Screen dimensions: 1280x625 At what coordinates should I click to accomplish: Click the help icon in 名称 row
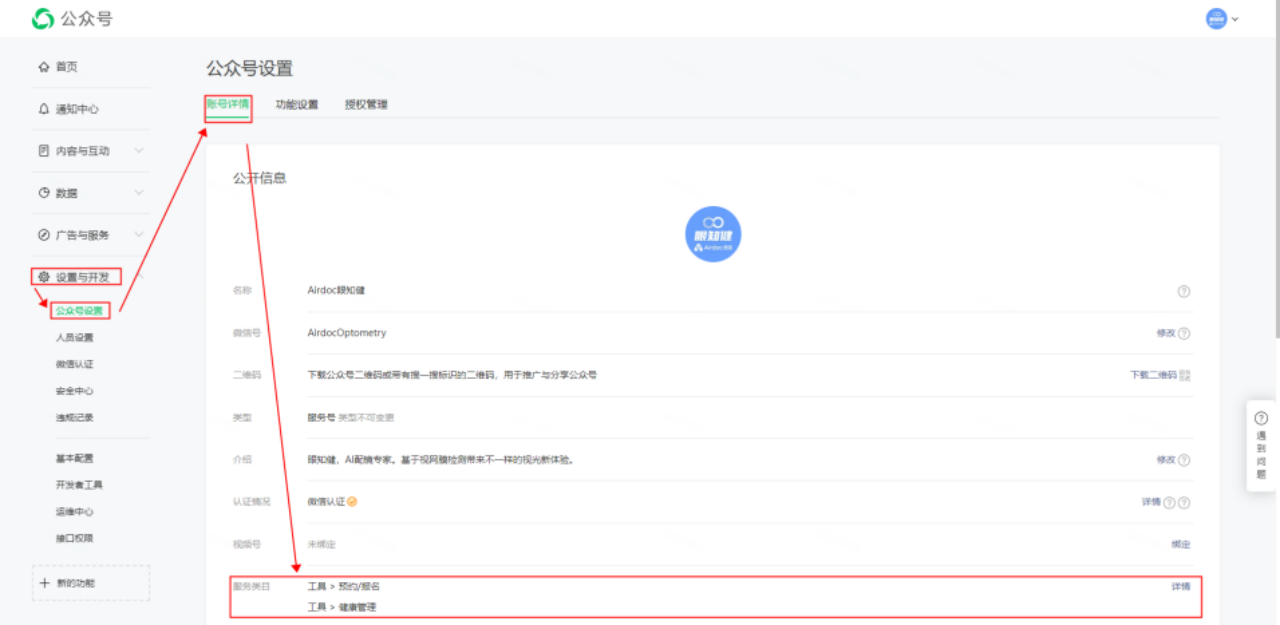pos(1184,291)
